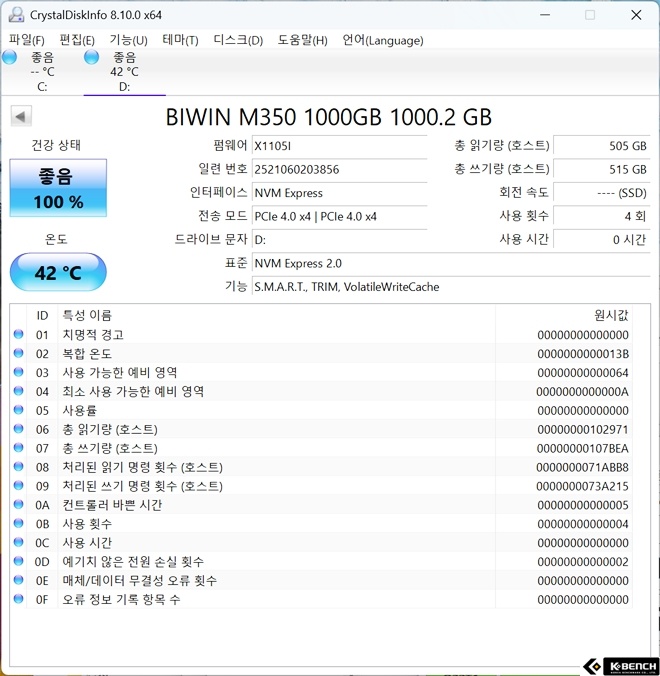Click the 42 °C temperature button
Screen dimensions: 660x676
(58, 273)
